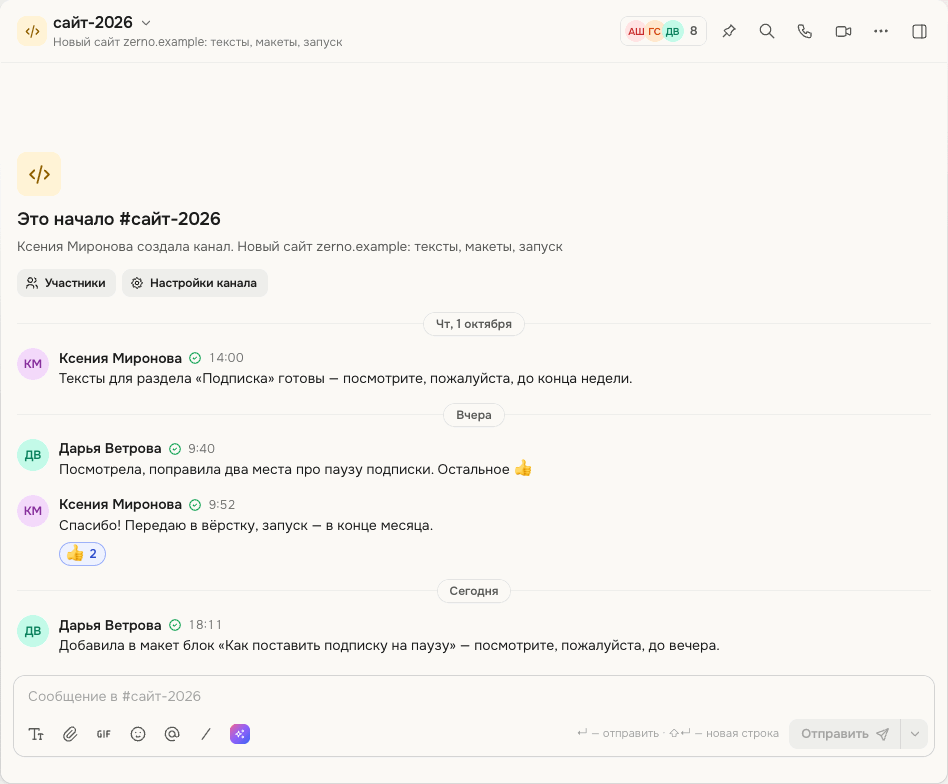
Task: Open more options via the three dots
Action: coord(881,31)
